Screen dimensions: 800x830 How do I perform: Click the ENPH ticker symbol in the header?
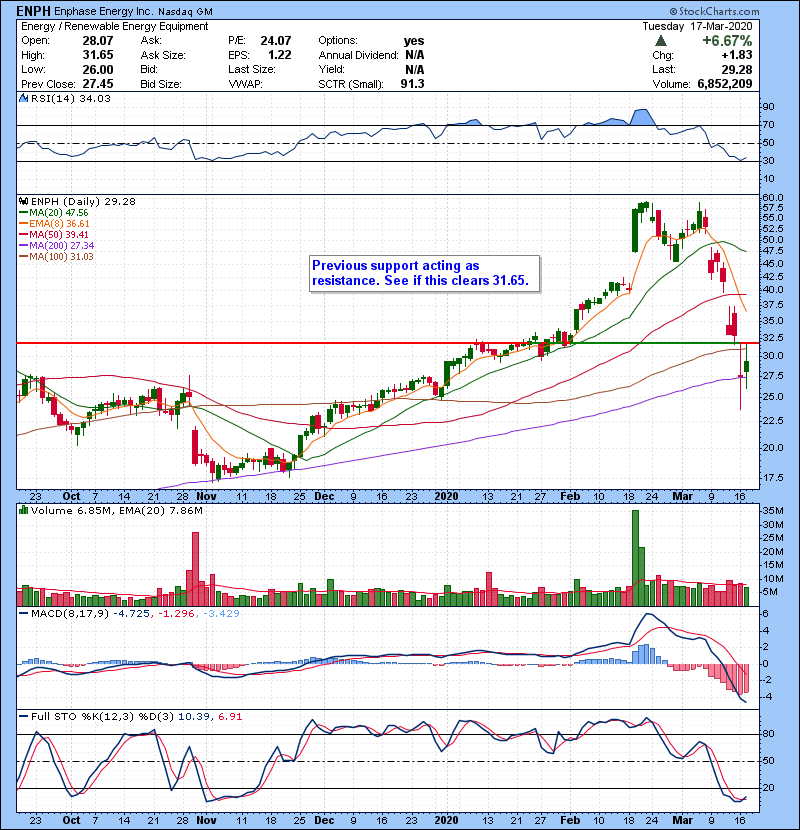click(33, 11)
